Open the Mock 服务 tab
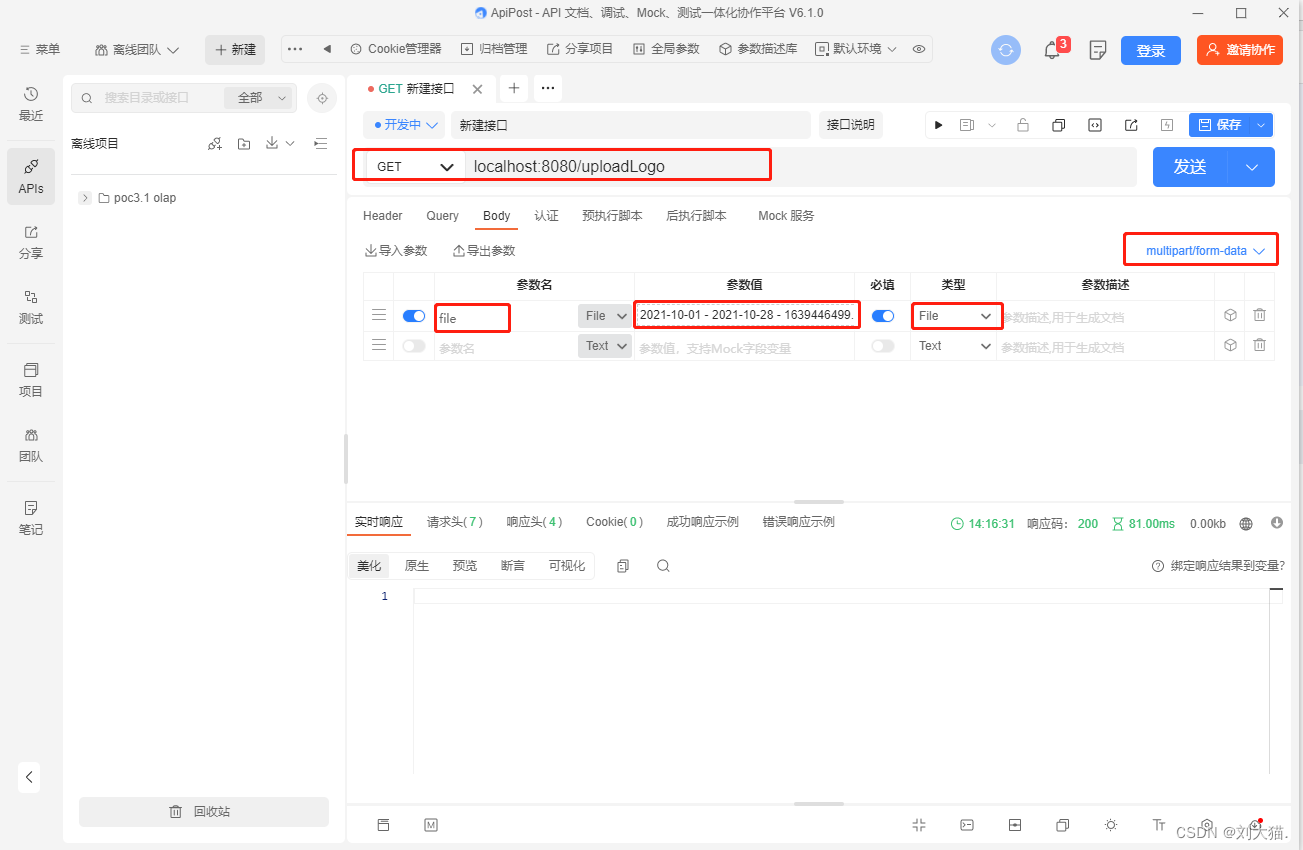The image size is (1303, 850). (785, 215)
